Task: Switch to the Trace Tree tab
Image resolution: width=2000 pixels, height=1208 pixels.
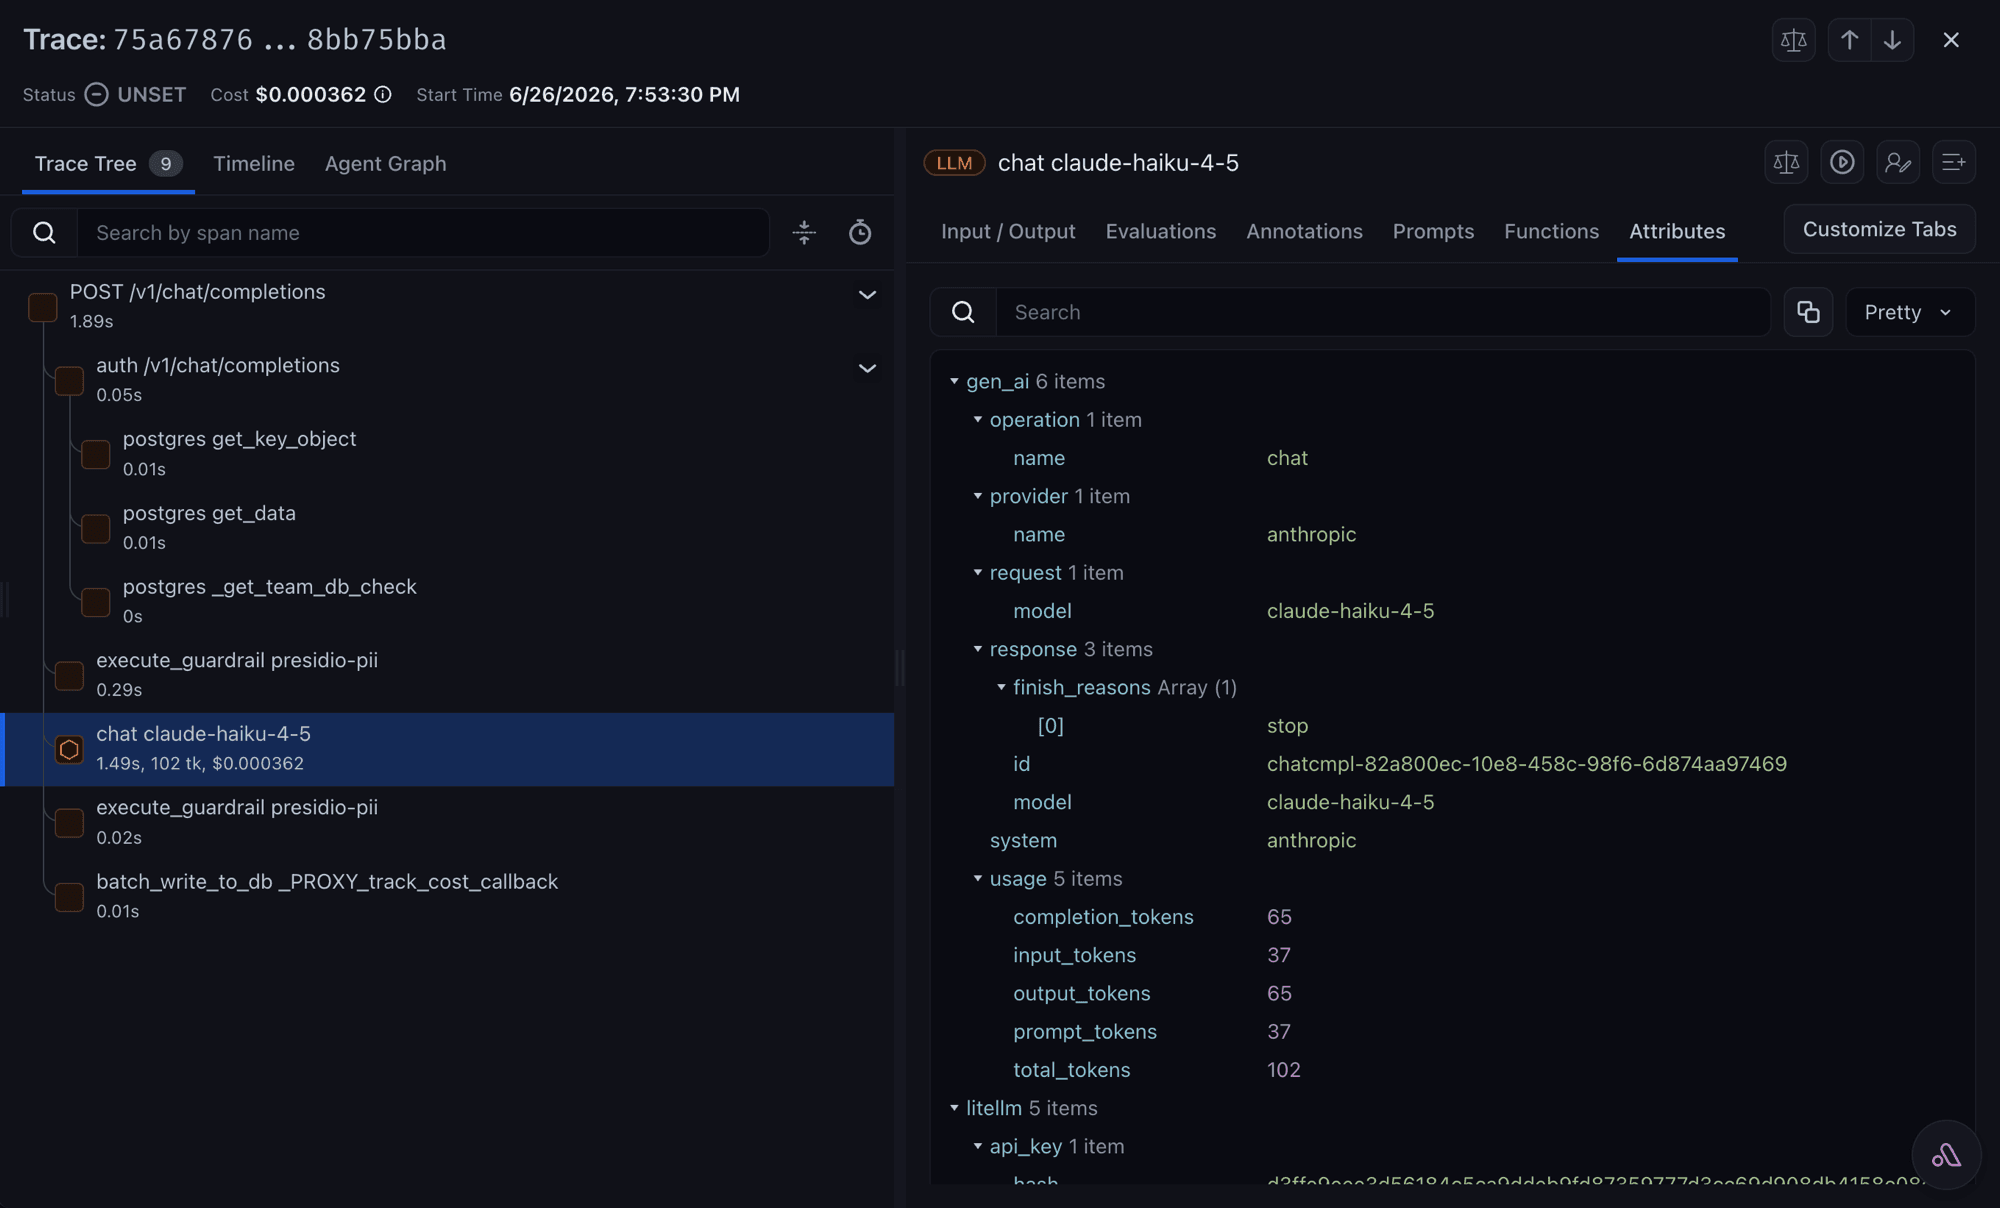Action: click(108, 163)
